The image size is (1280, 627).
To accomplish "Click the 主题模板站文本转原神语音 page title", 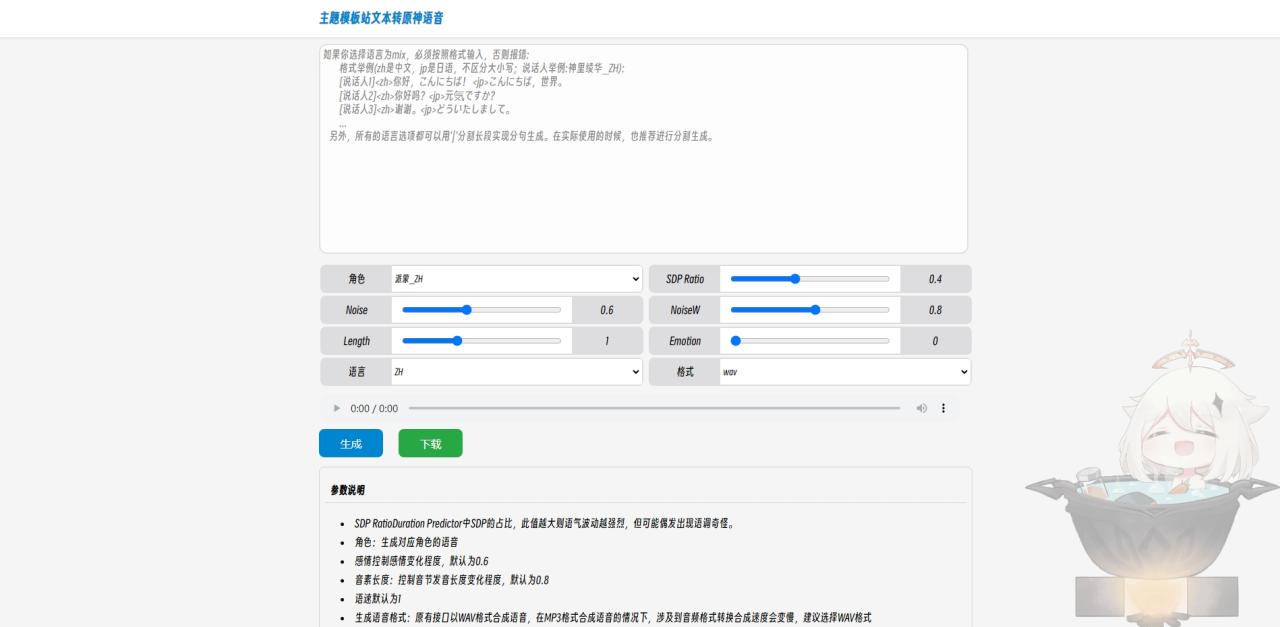I will (x=381, y=18).
